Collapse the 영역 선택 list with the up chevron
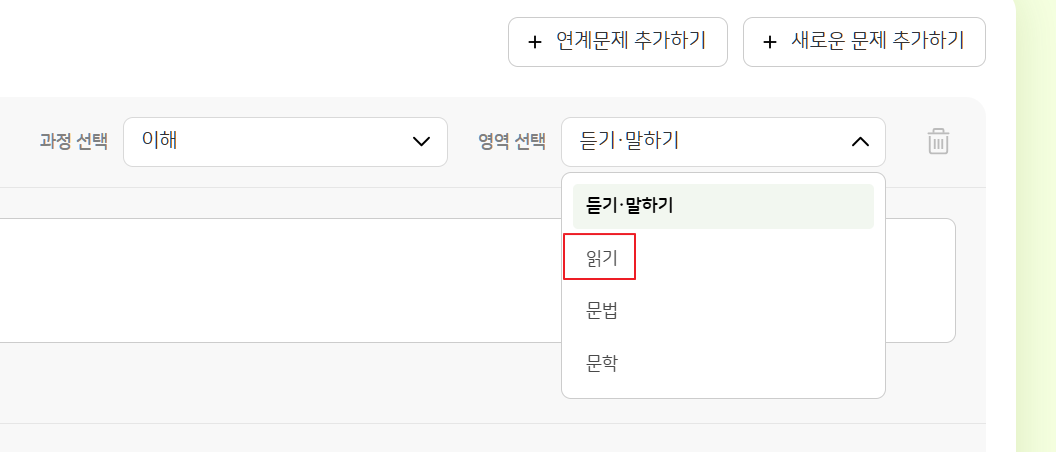1056x452 pixels. click(x=860, y=141)
